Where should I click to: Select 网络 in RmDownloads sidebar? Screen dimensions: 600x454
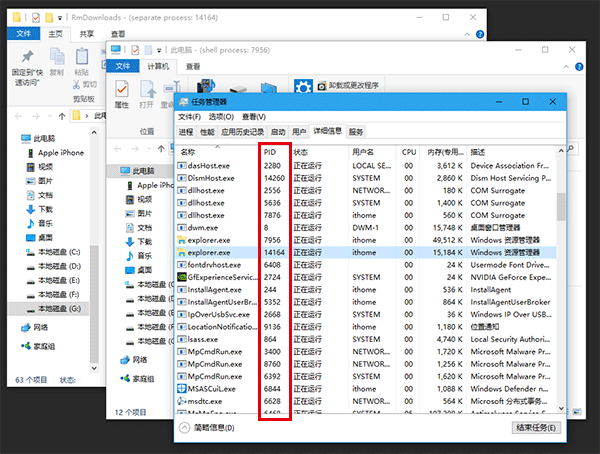click(x=35, y=328)
